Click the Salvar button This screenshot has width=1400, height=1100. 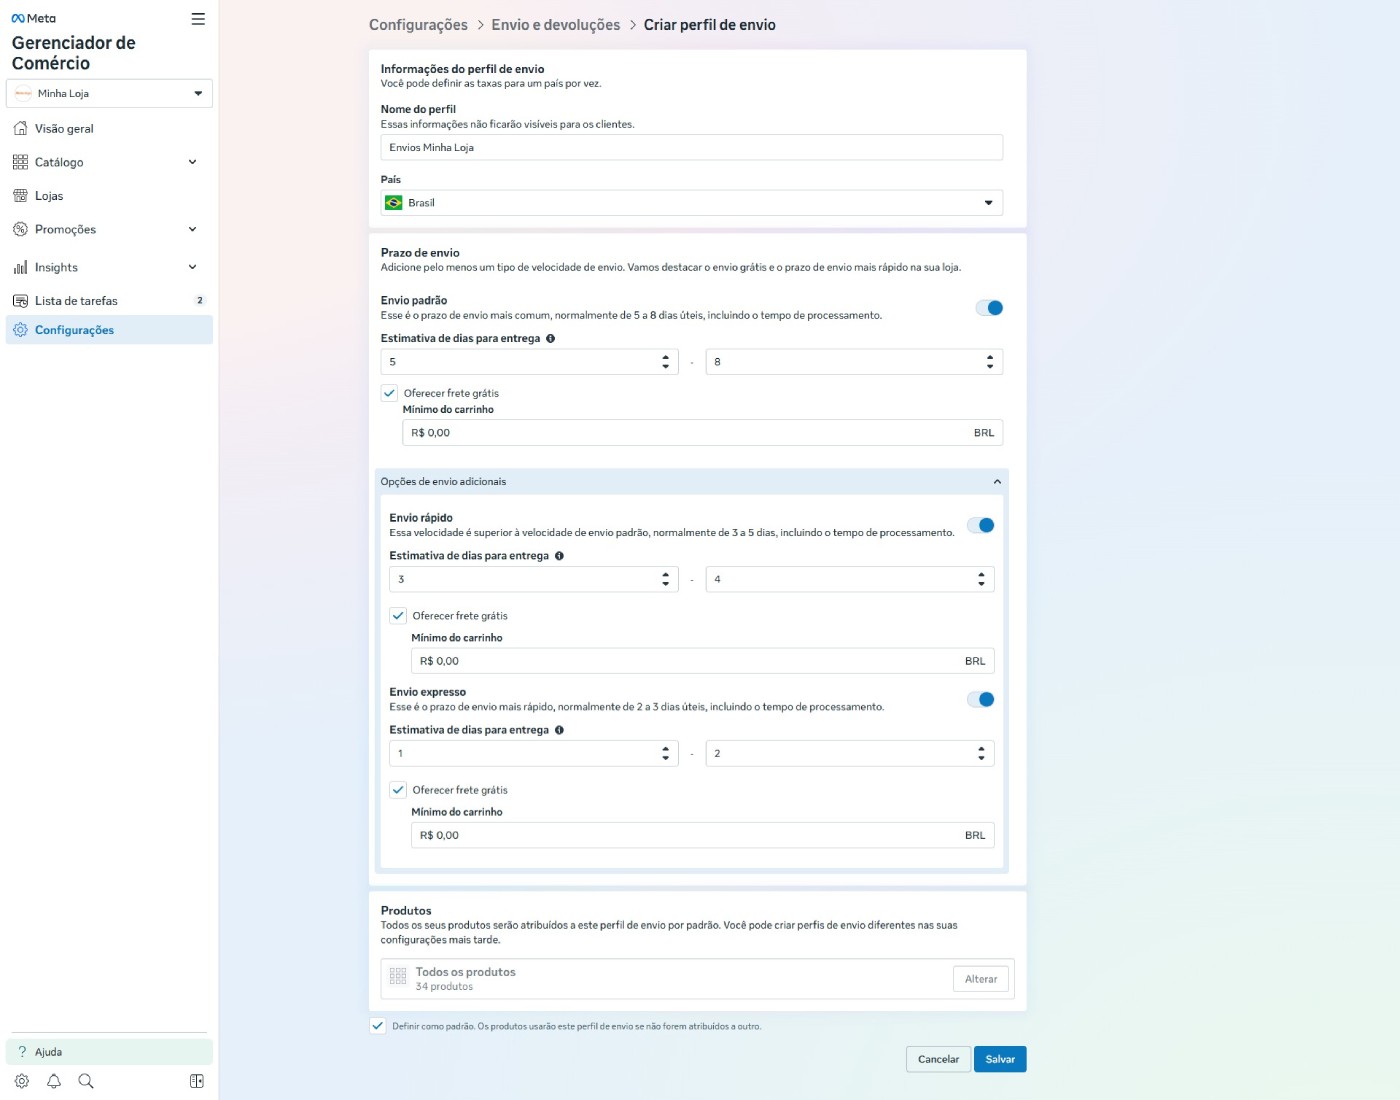(999, 1059)
